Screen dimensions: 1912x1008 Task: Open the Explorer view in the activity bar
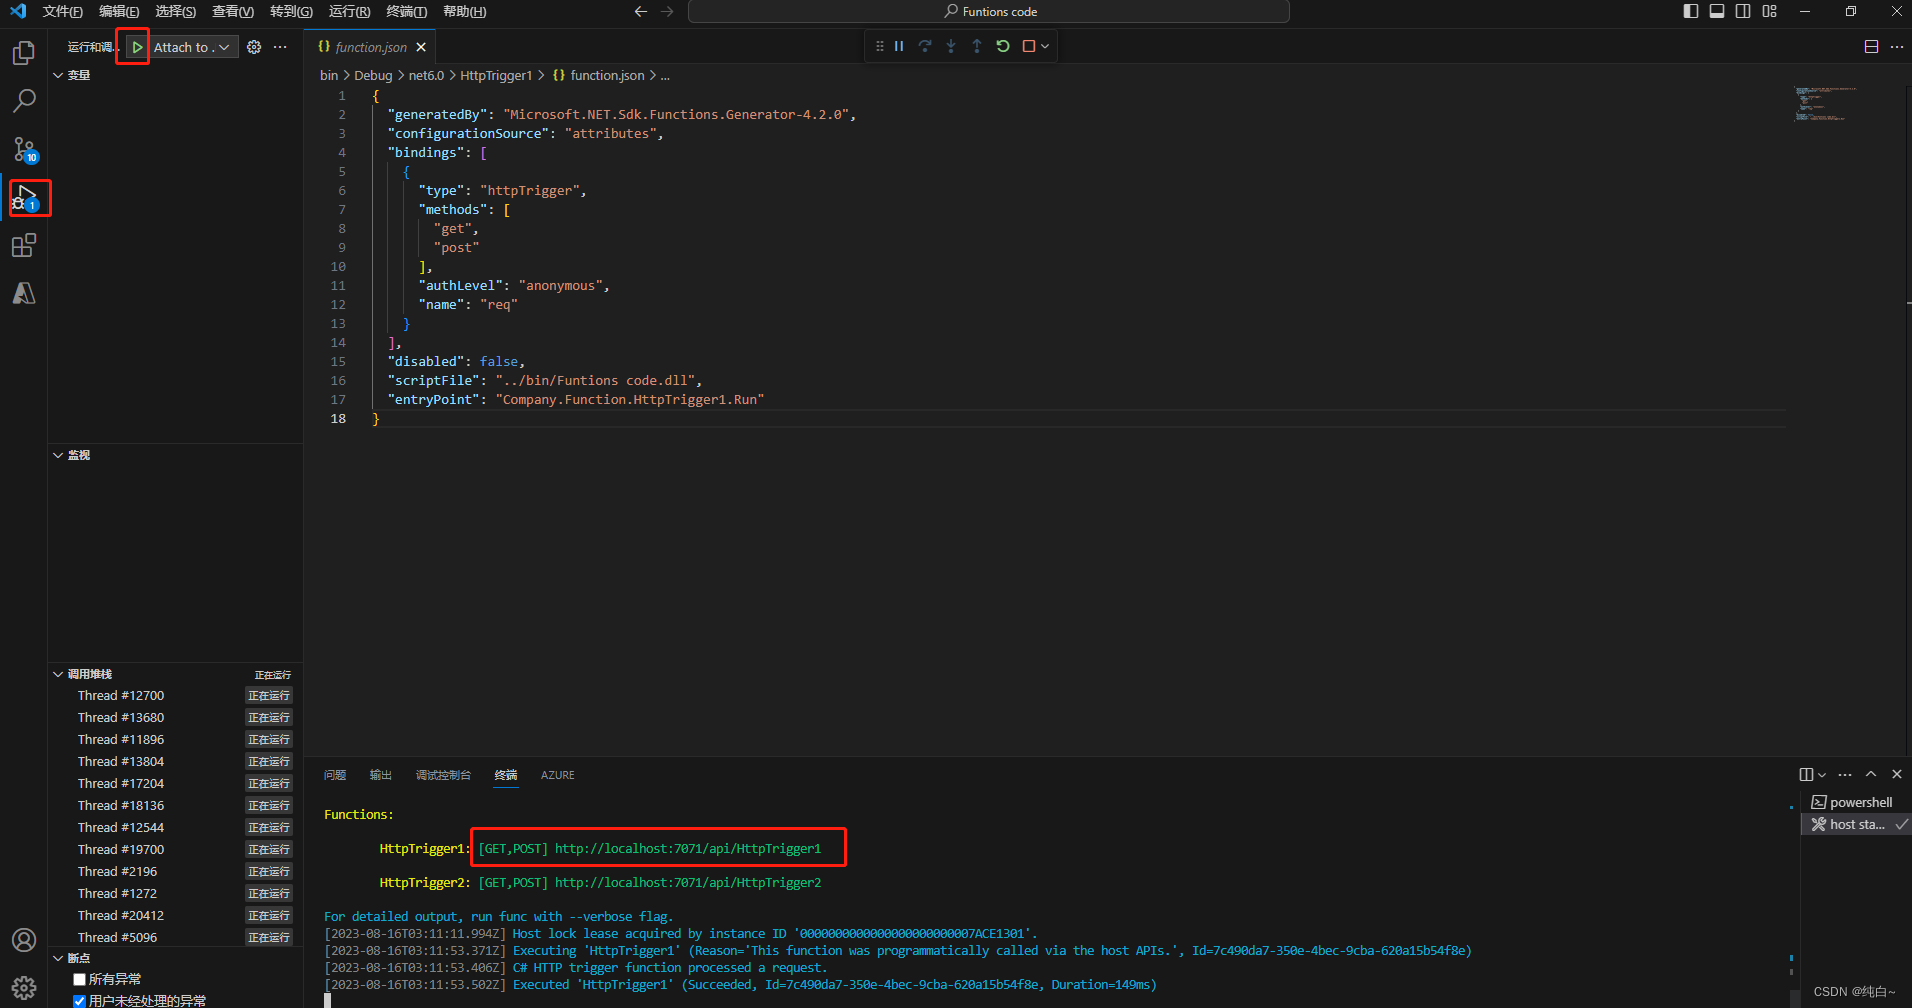pos(23,52)
